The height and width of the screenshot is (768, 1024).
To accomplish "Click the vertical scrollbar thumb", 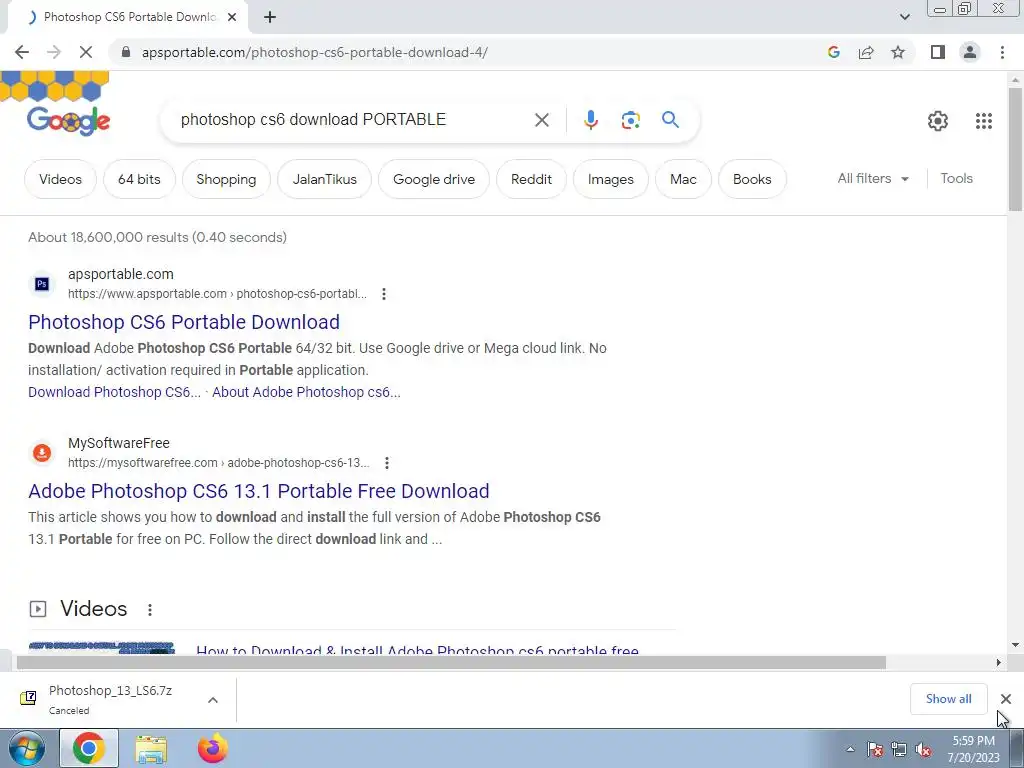I will pos(1015,149).
